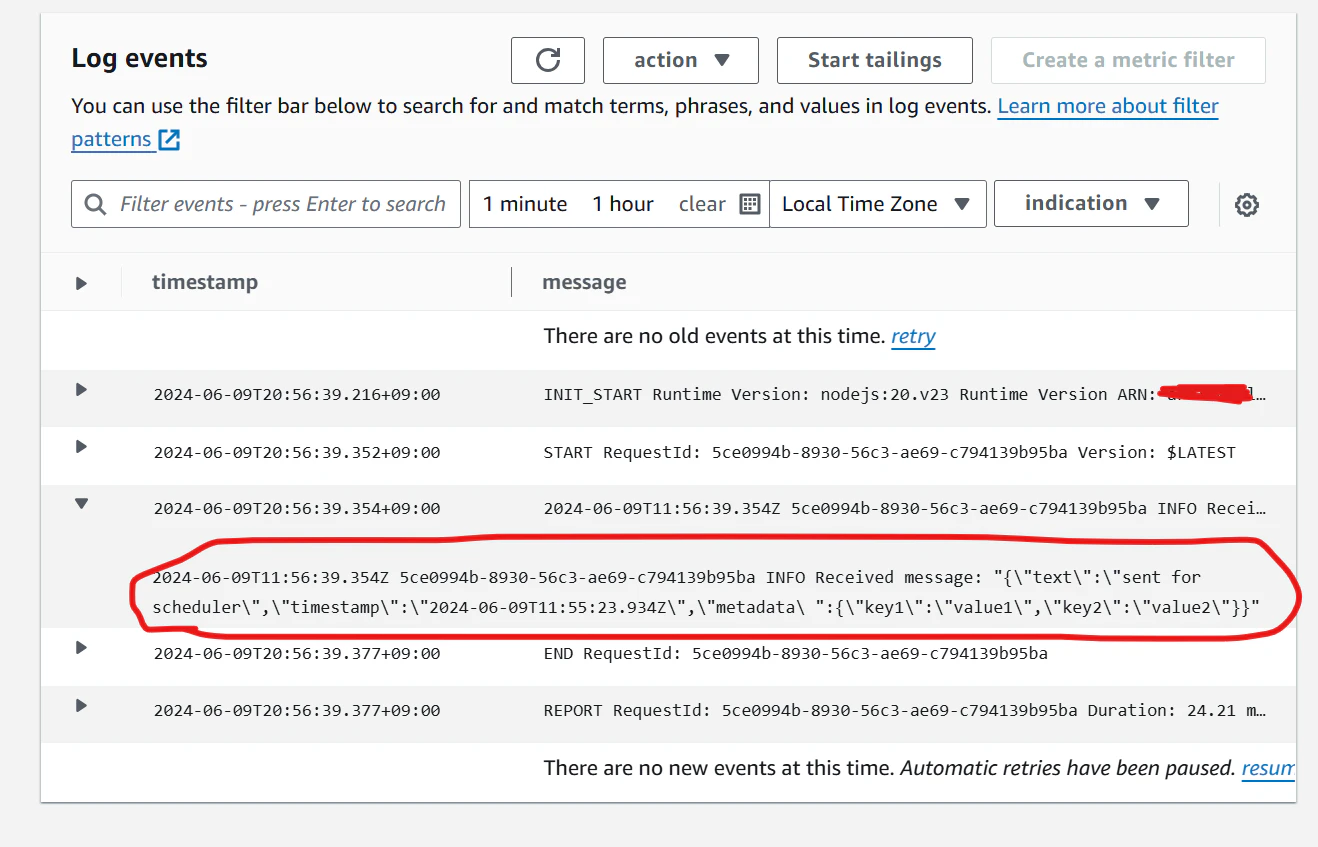The height and width of the screenshot is (847, 1318).
Task: Open the indication dropdown
Action: pos(1091,203)
